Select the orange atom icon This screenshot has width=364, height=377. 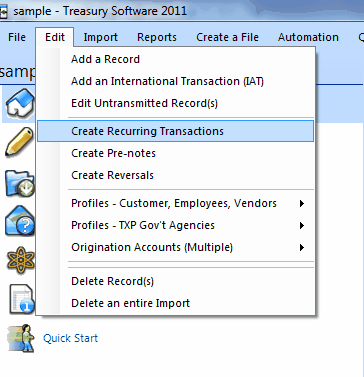pos(20,260)
